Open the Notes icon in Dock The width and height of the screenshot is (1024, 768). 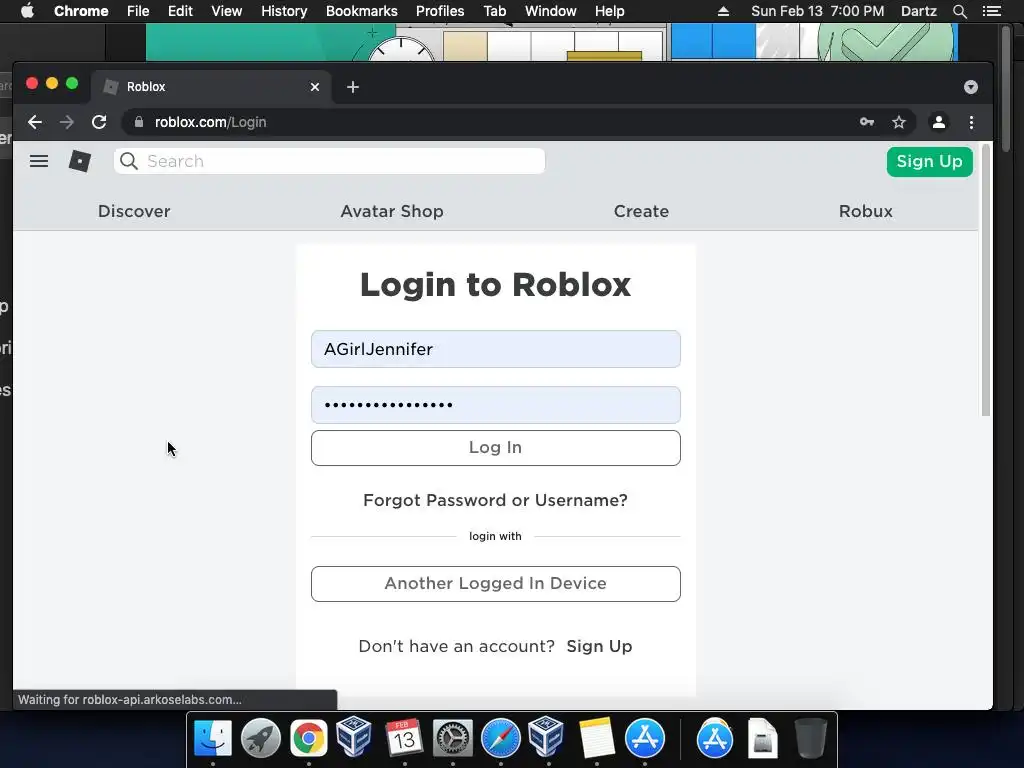596,738
